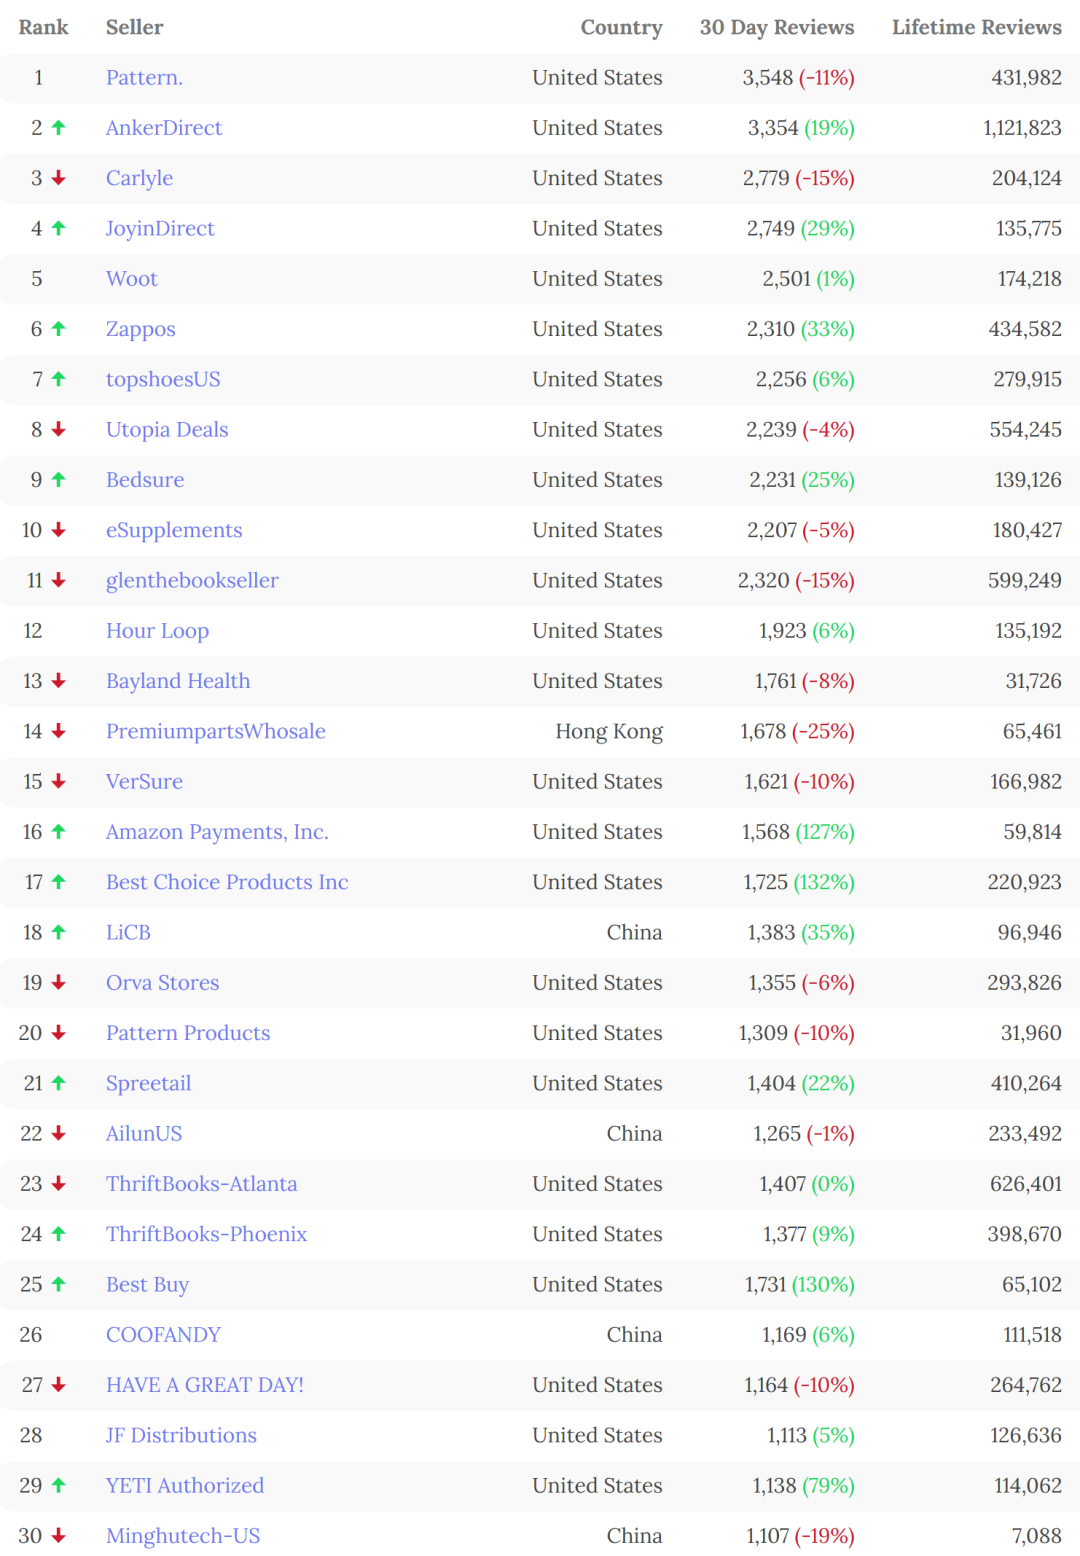Open the Pattern. seller page
Screen dimensions: 1080x1556
click(144, 78)
